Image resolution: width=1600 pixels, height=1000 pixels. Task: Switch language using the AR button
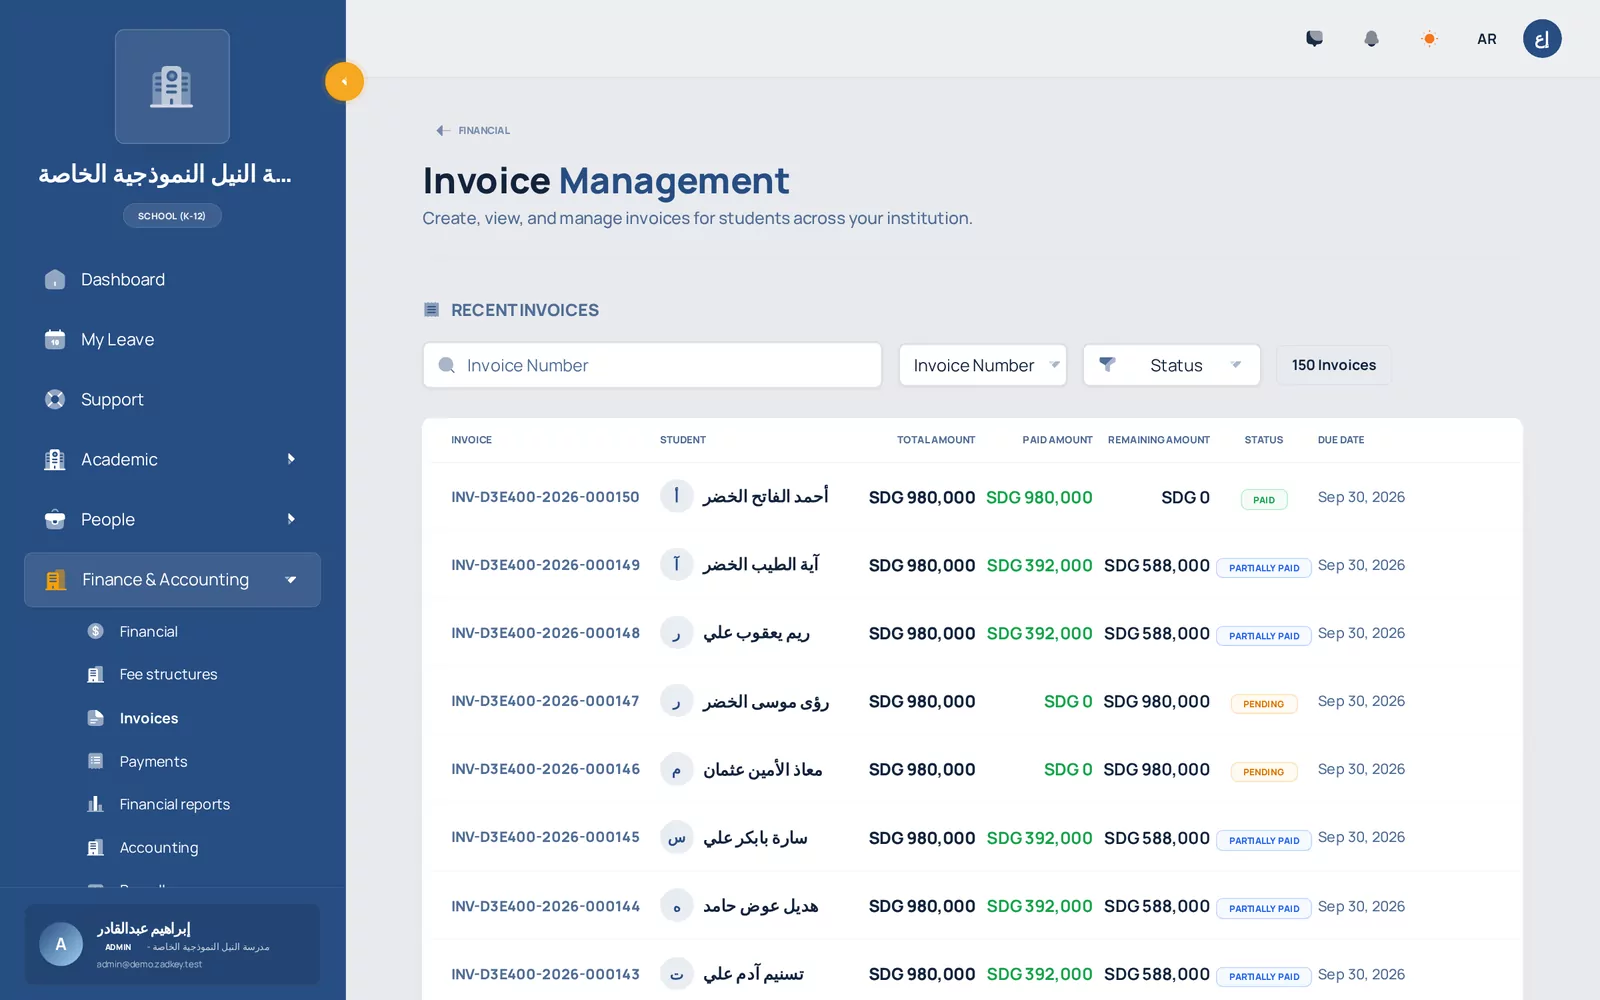click(1487, 39)
